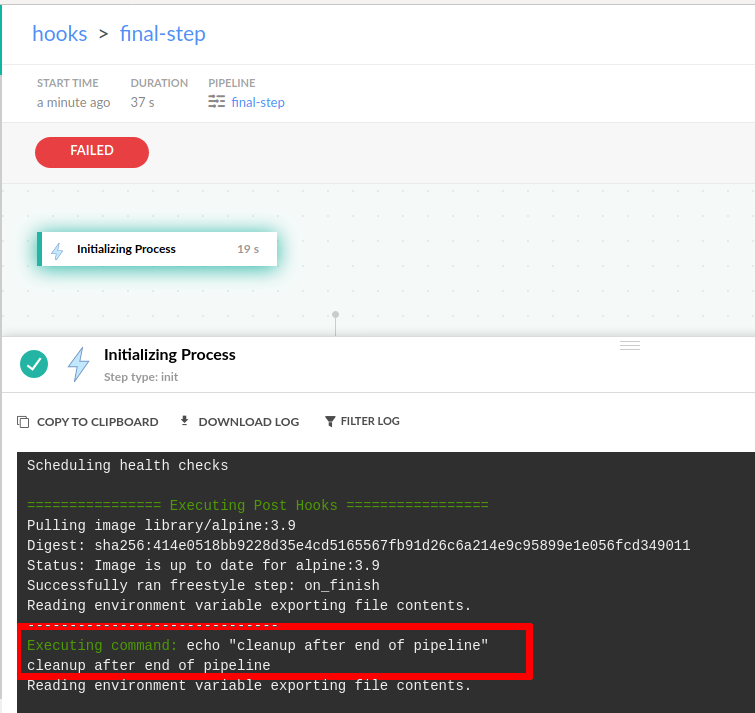Open the final-step pipeline link under Pipeline
The height and width of the screenshot is (713, 755).
pos(258,102)
